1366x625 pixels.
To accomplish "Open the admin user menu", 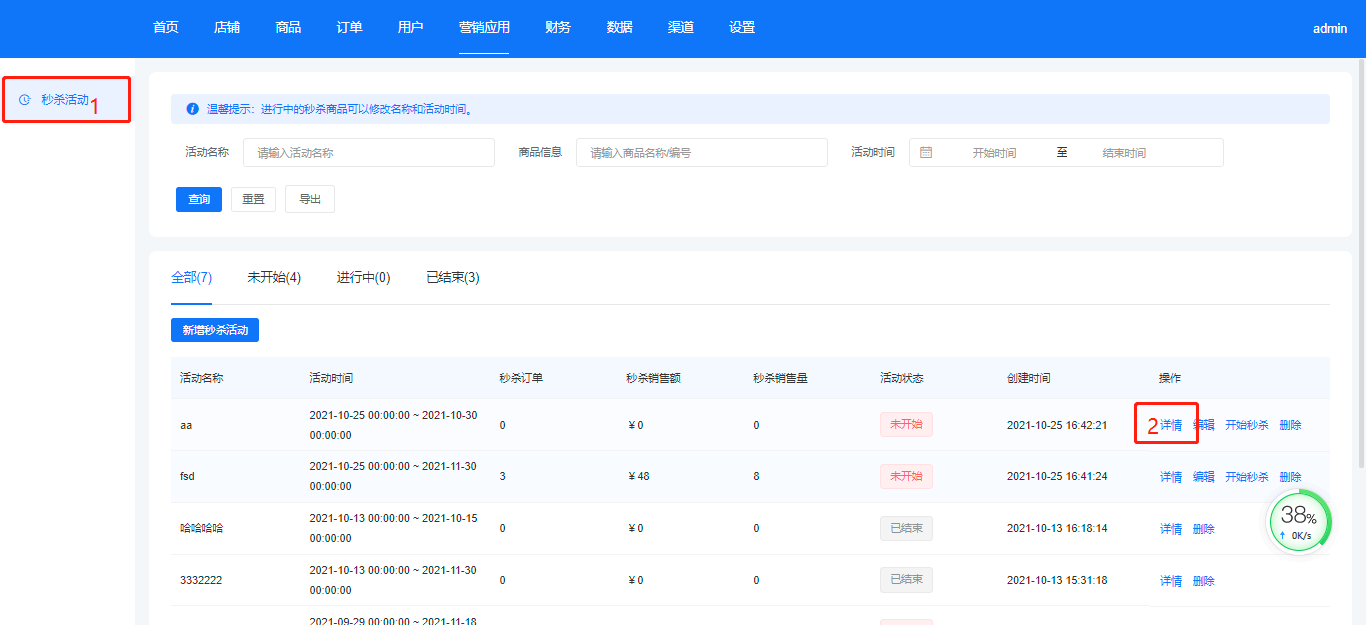I will [x=1330, y=29].
